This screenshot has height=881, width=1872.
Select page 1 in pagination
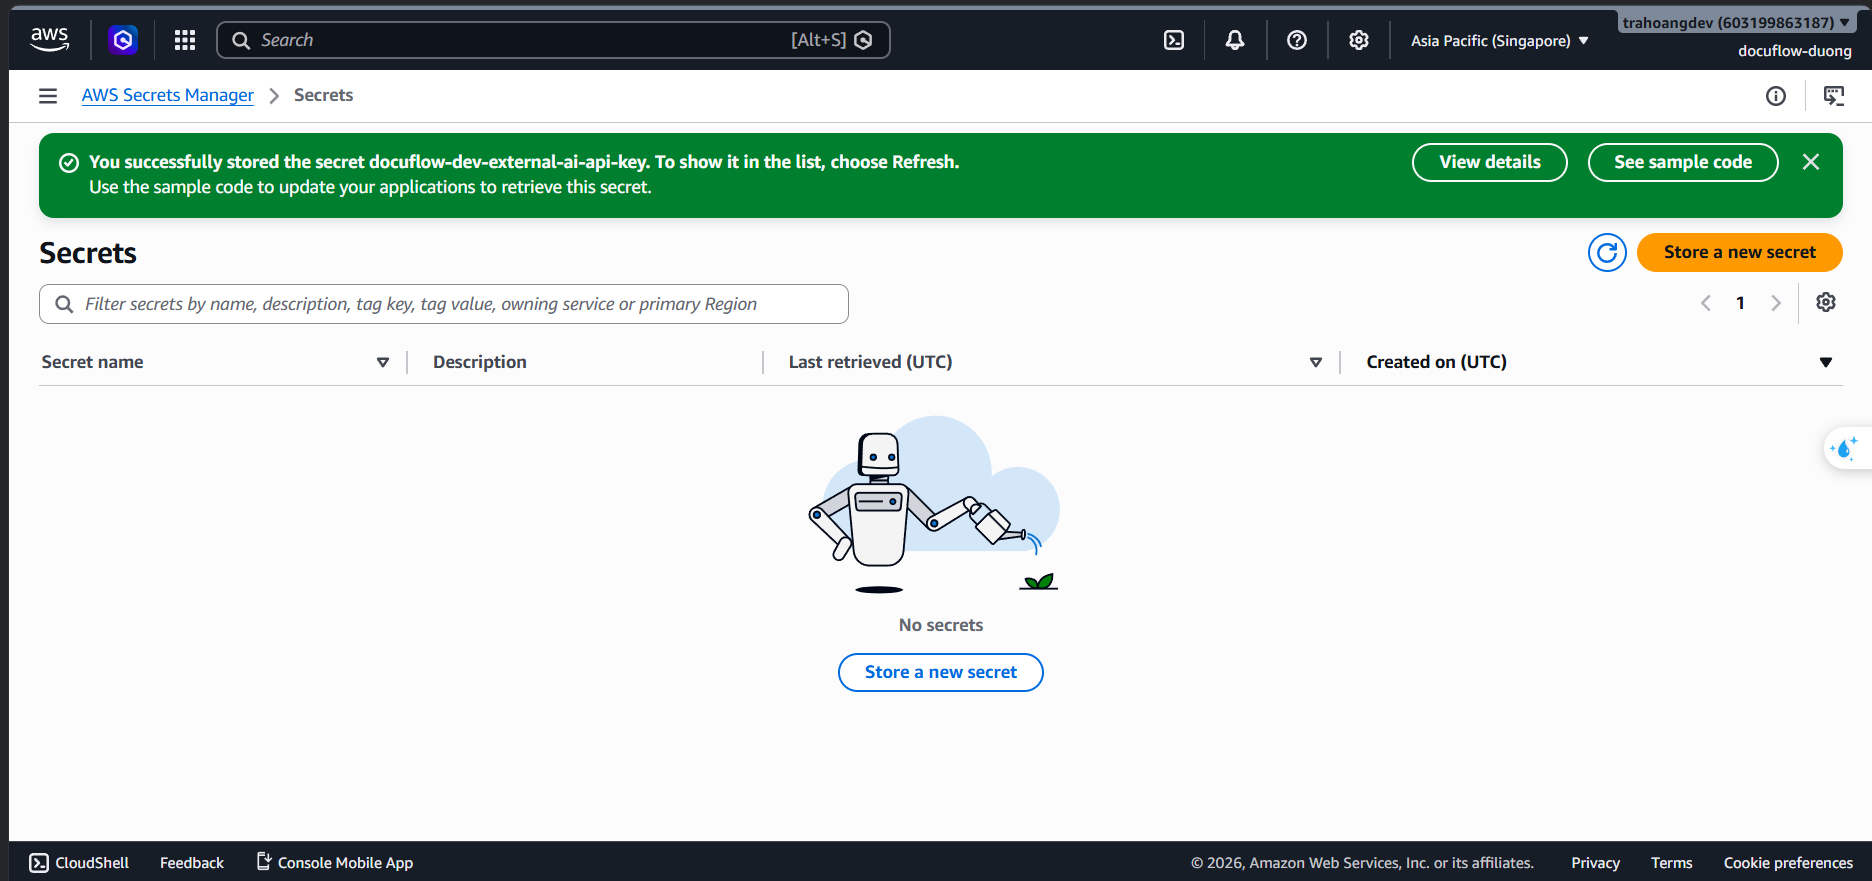tap(1741, 303)
